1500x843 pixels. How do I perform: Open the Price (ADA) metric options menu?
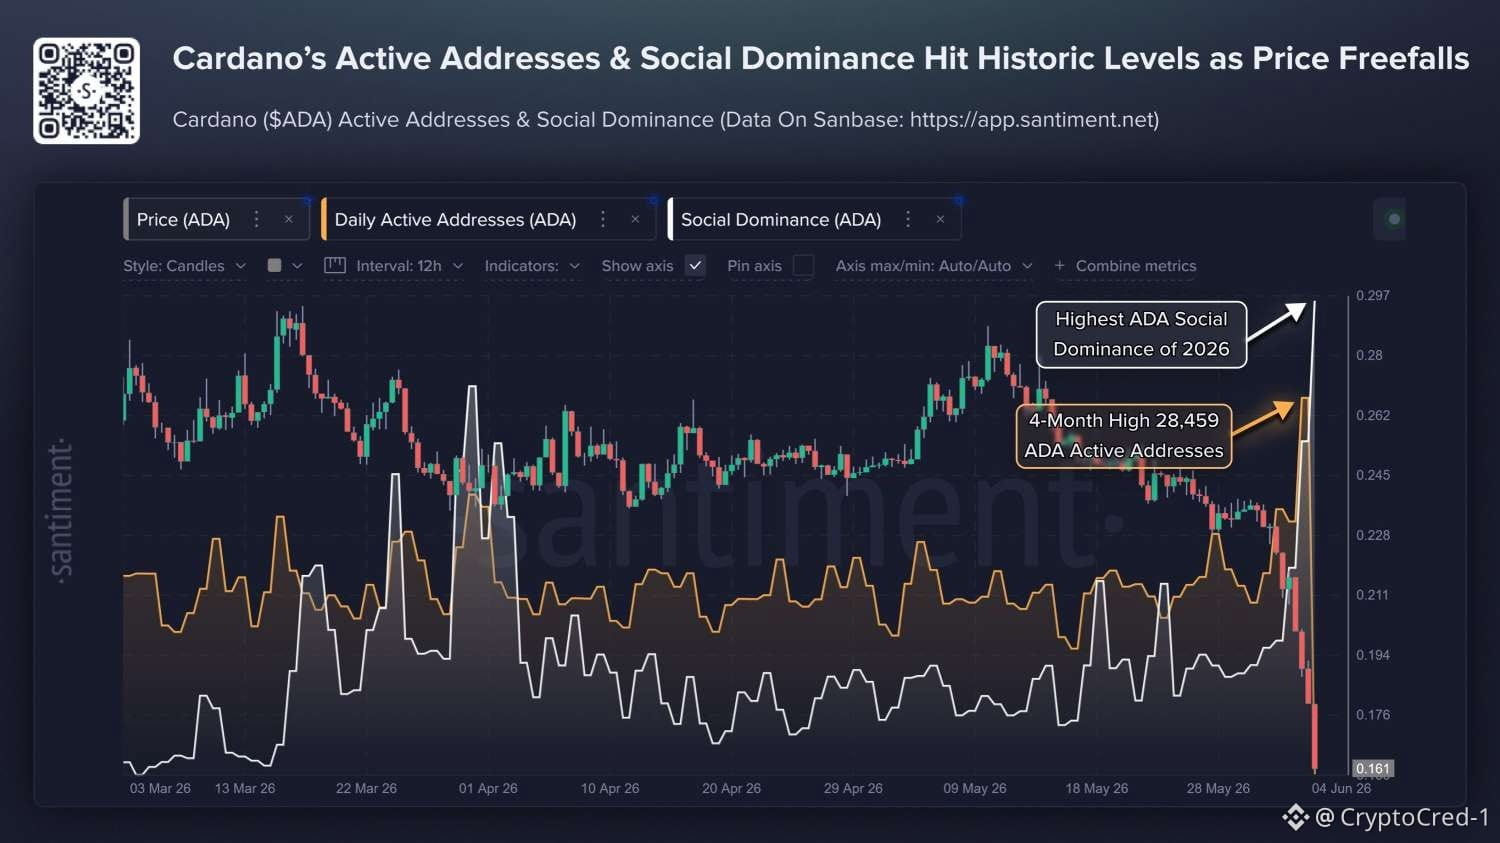coord(257,219)
